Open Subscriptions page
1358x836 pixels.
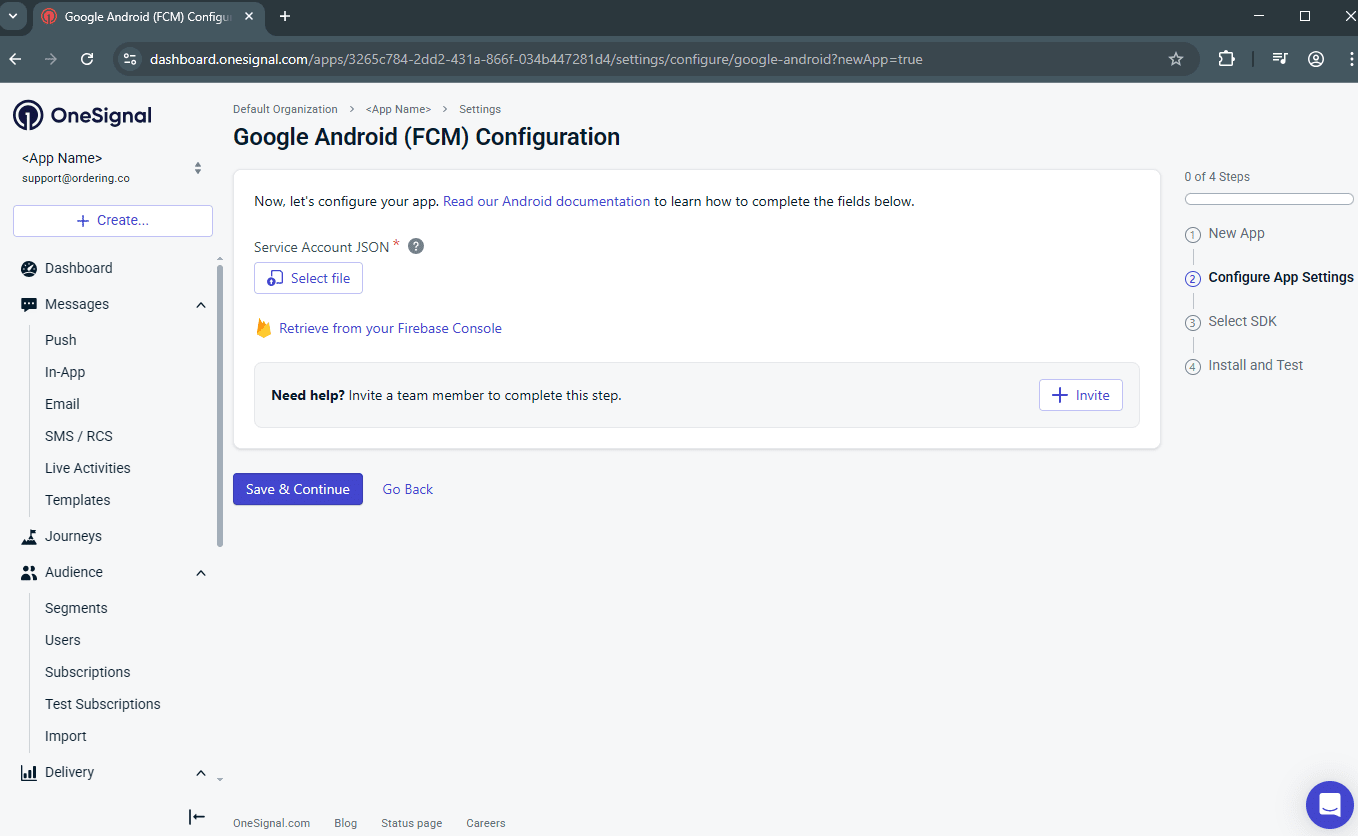88,672
